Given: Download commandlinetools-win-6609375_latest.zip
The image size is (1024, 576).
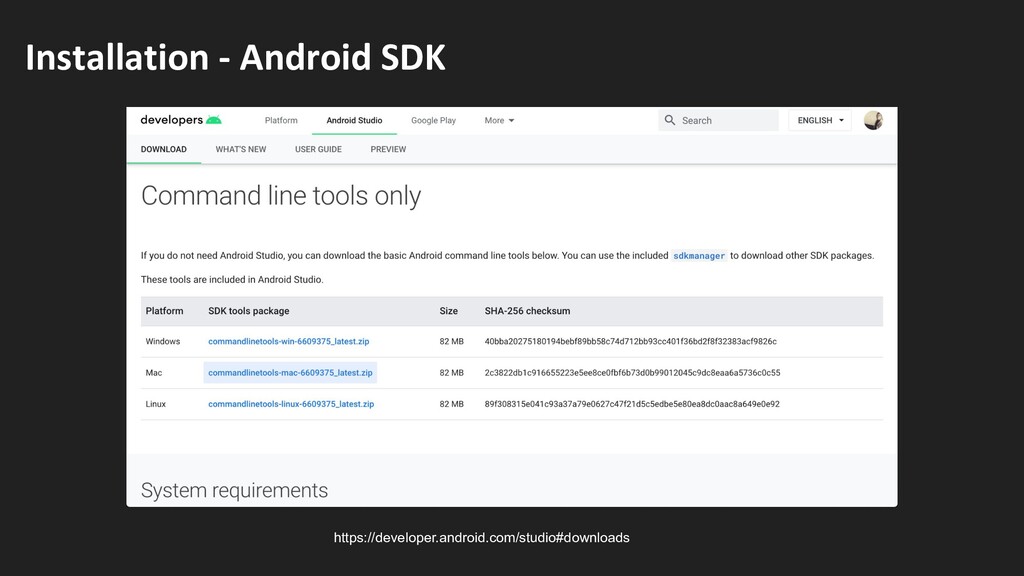Looking at the screenshot, I should coord(289,342).
